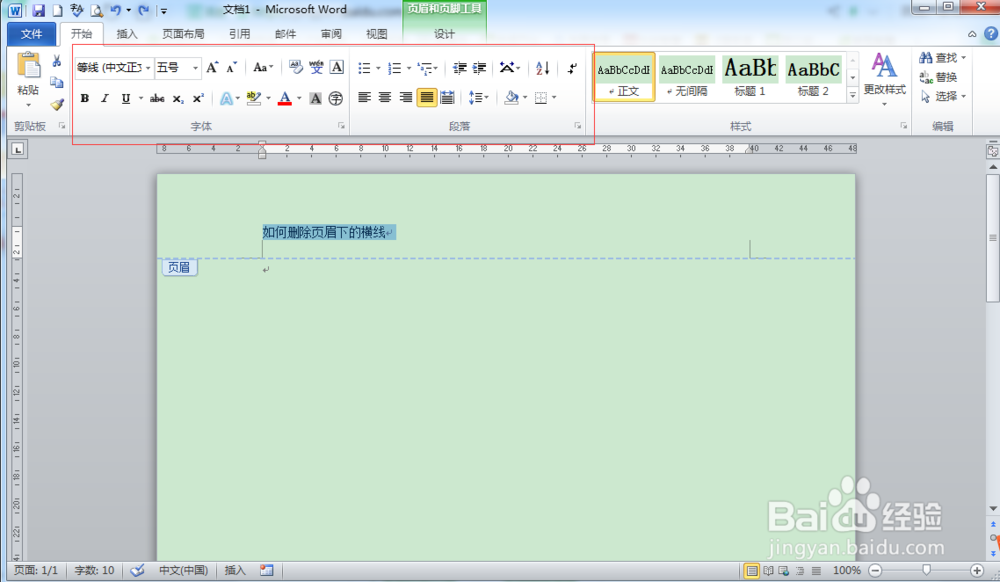Switch to the 审阅 Review tab

click(x=331, y=34)
